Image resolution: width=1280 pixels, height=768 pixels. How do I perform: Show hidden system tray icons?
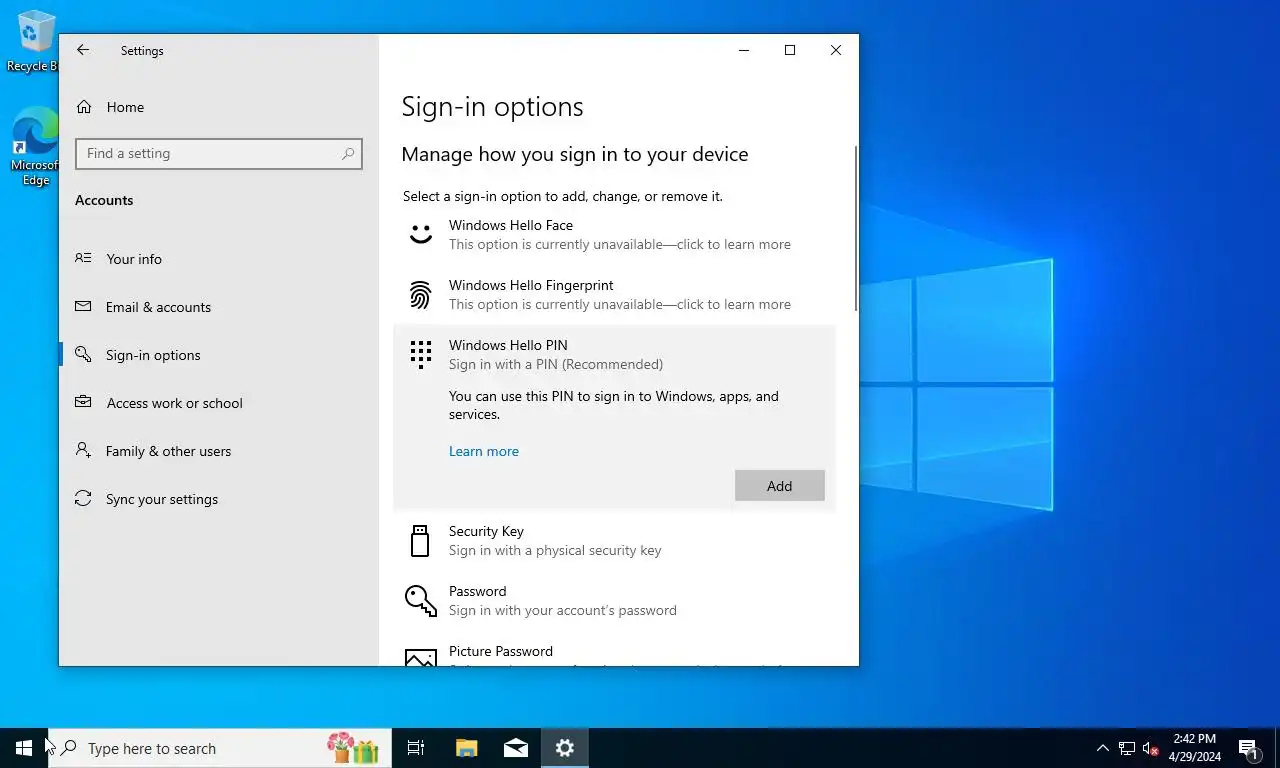(1102, 748)
